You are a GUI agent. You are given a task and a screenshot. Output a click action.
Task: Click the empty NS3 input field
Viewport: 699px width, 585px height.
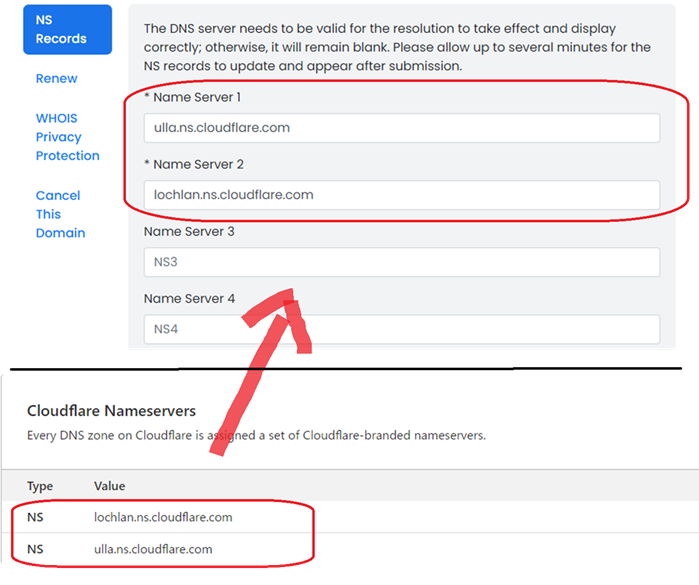tap(401, 262)
